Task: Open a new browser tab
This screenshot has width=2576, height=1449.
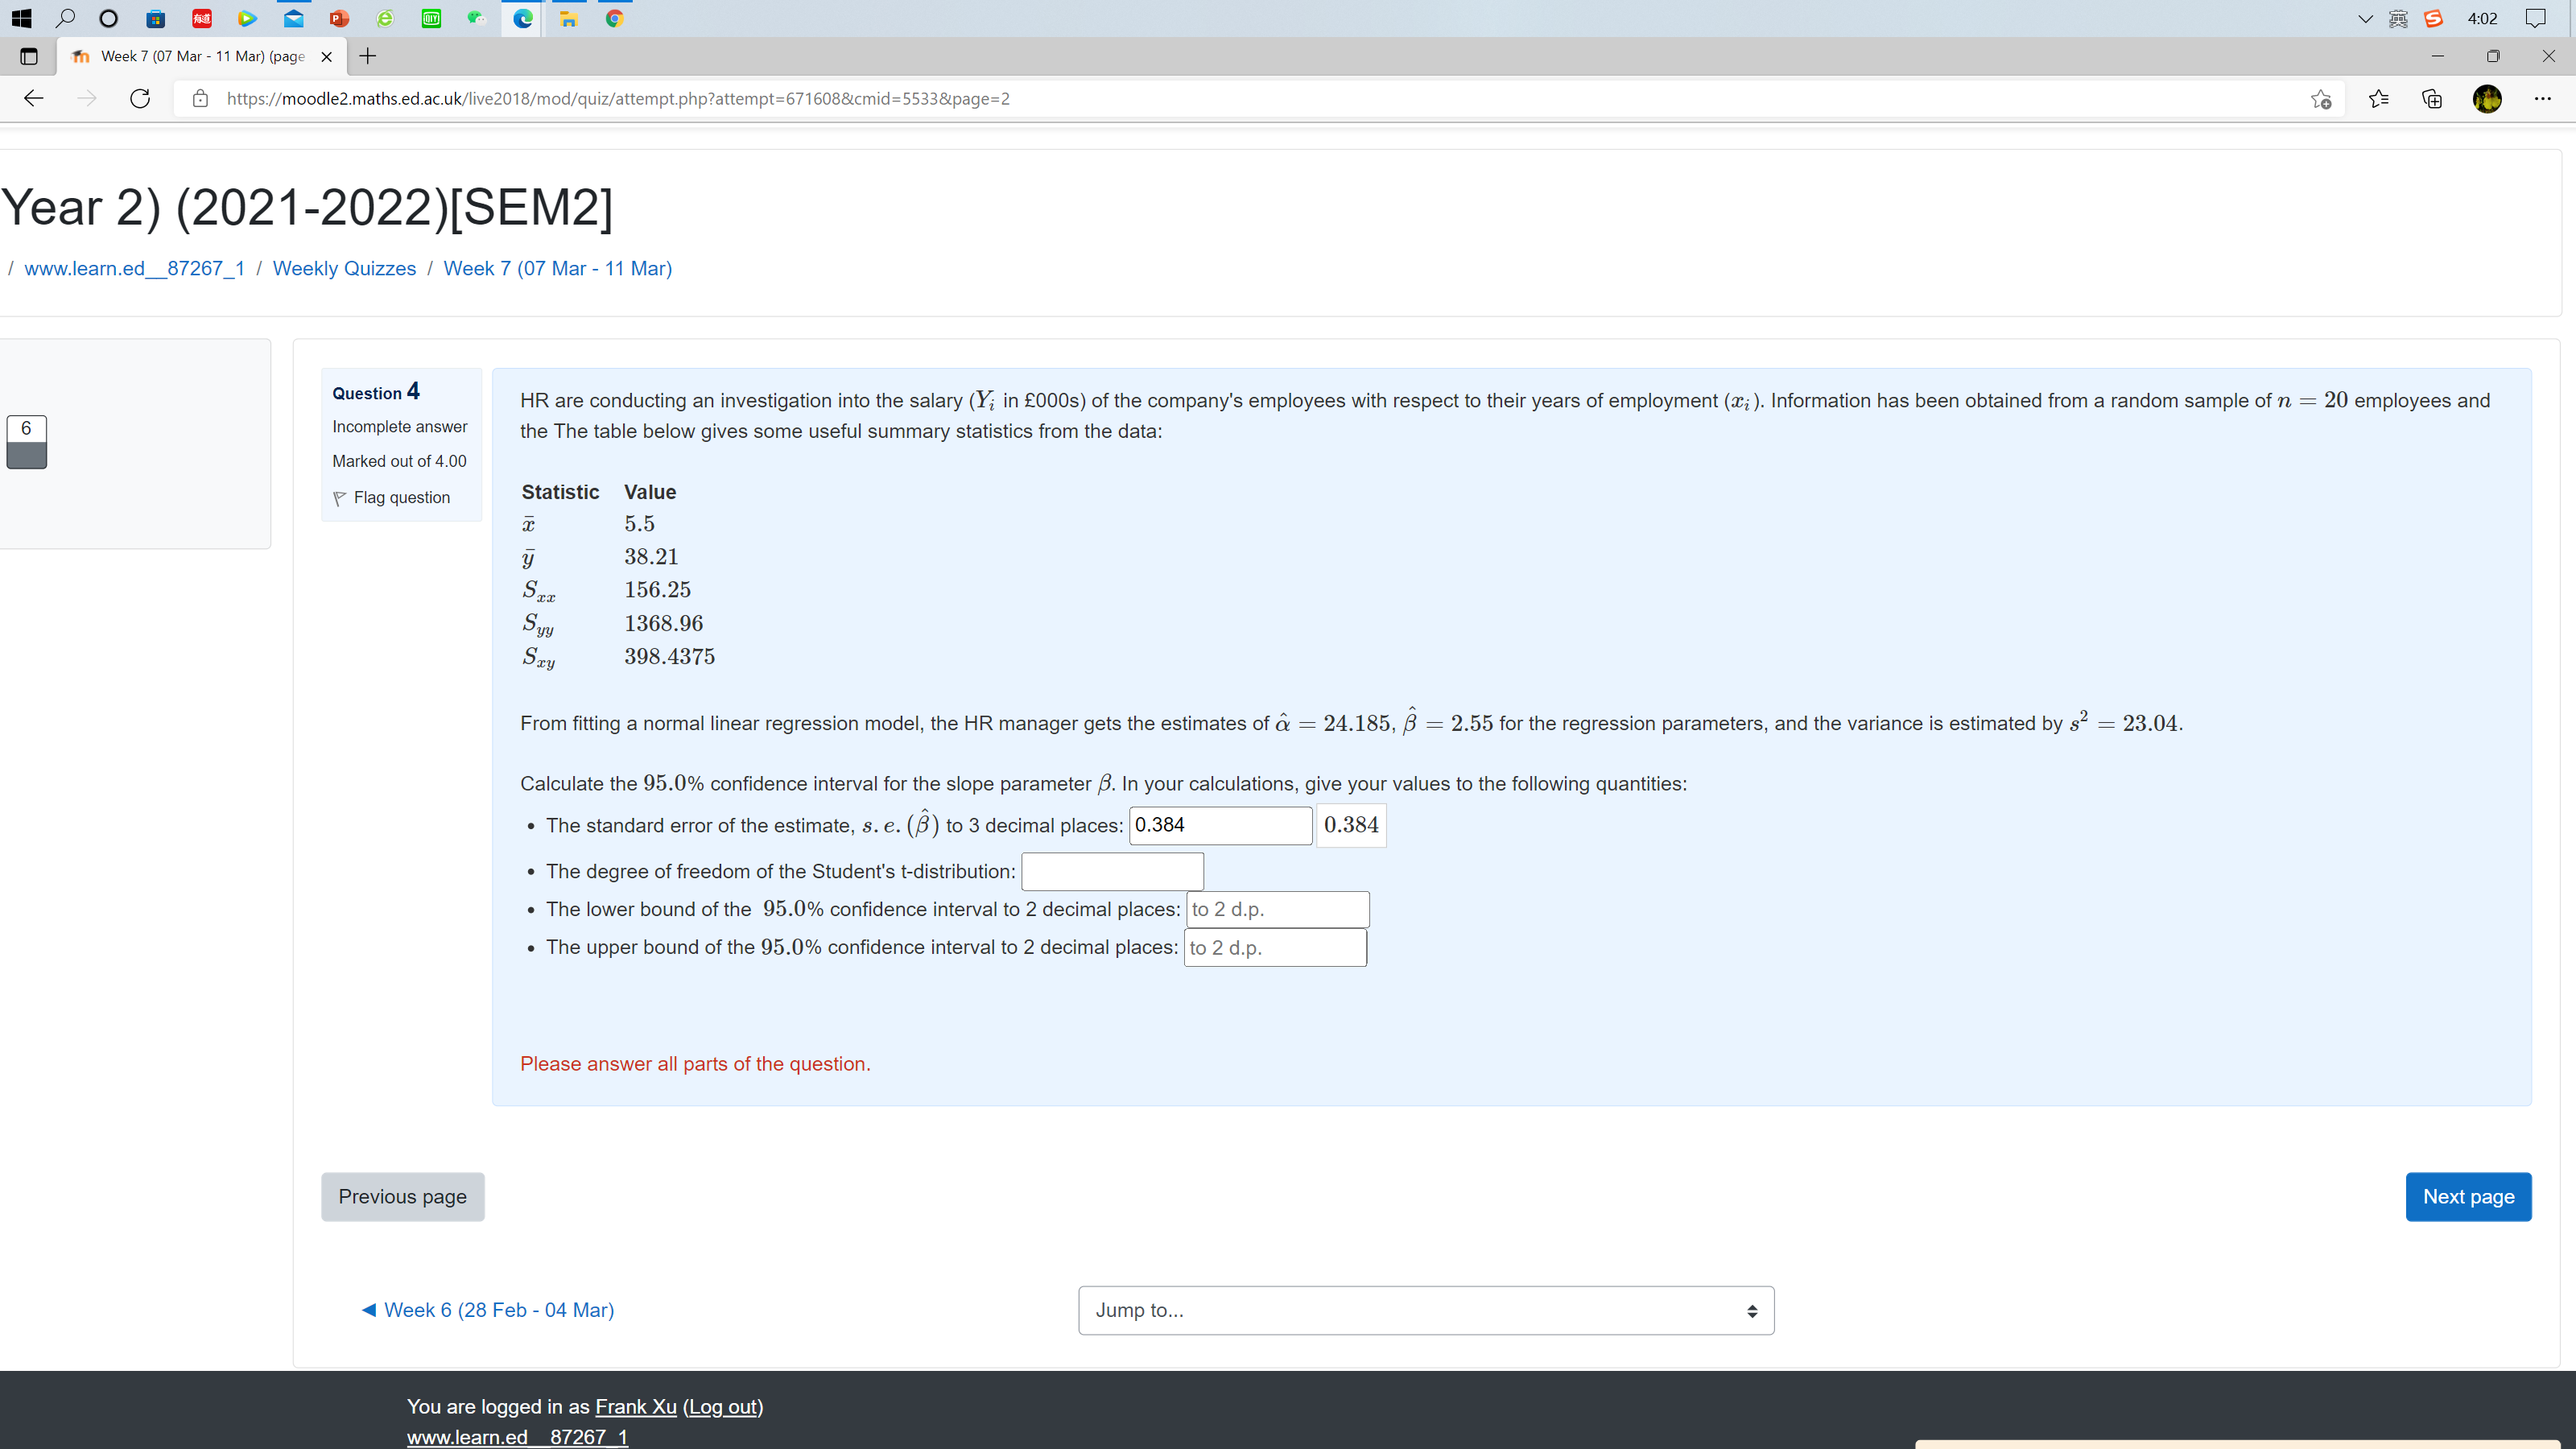Action: (x=368, y=56)
